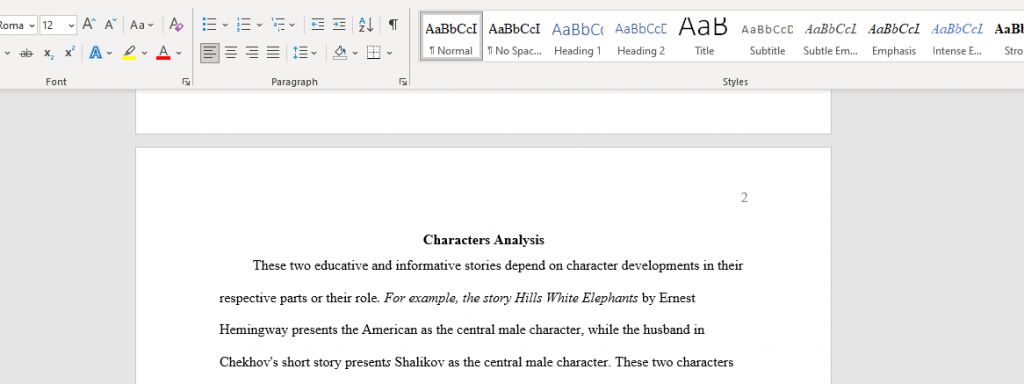Open Change Case dropdown
Image resolution: width=1024 pixels, height=384 pixels.
click(x=142, y=25)
